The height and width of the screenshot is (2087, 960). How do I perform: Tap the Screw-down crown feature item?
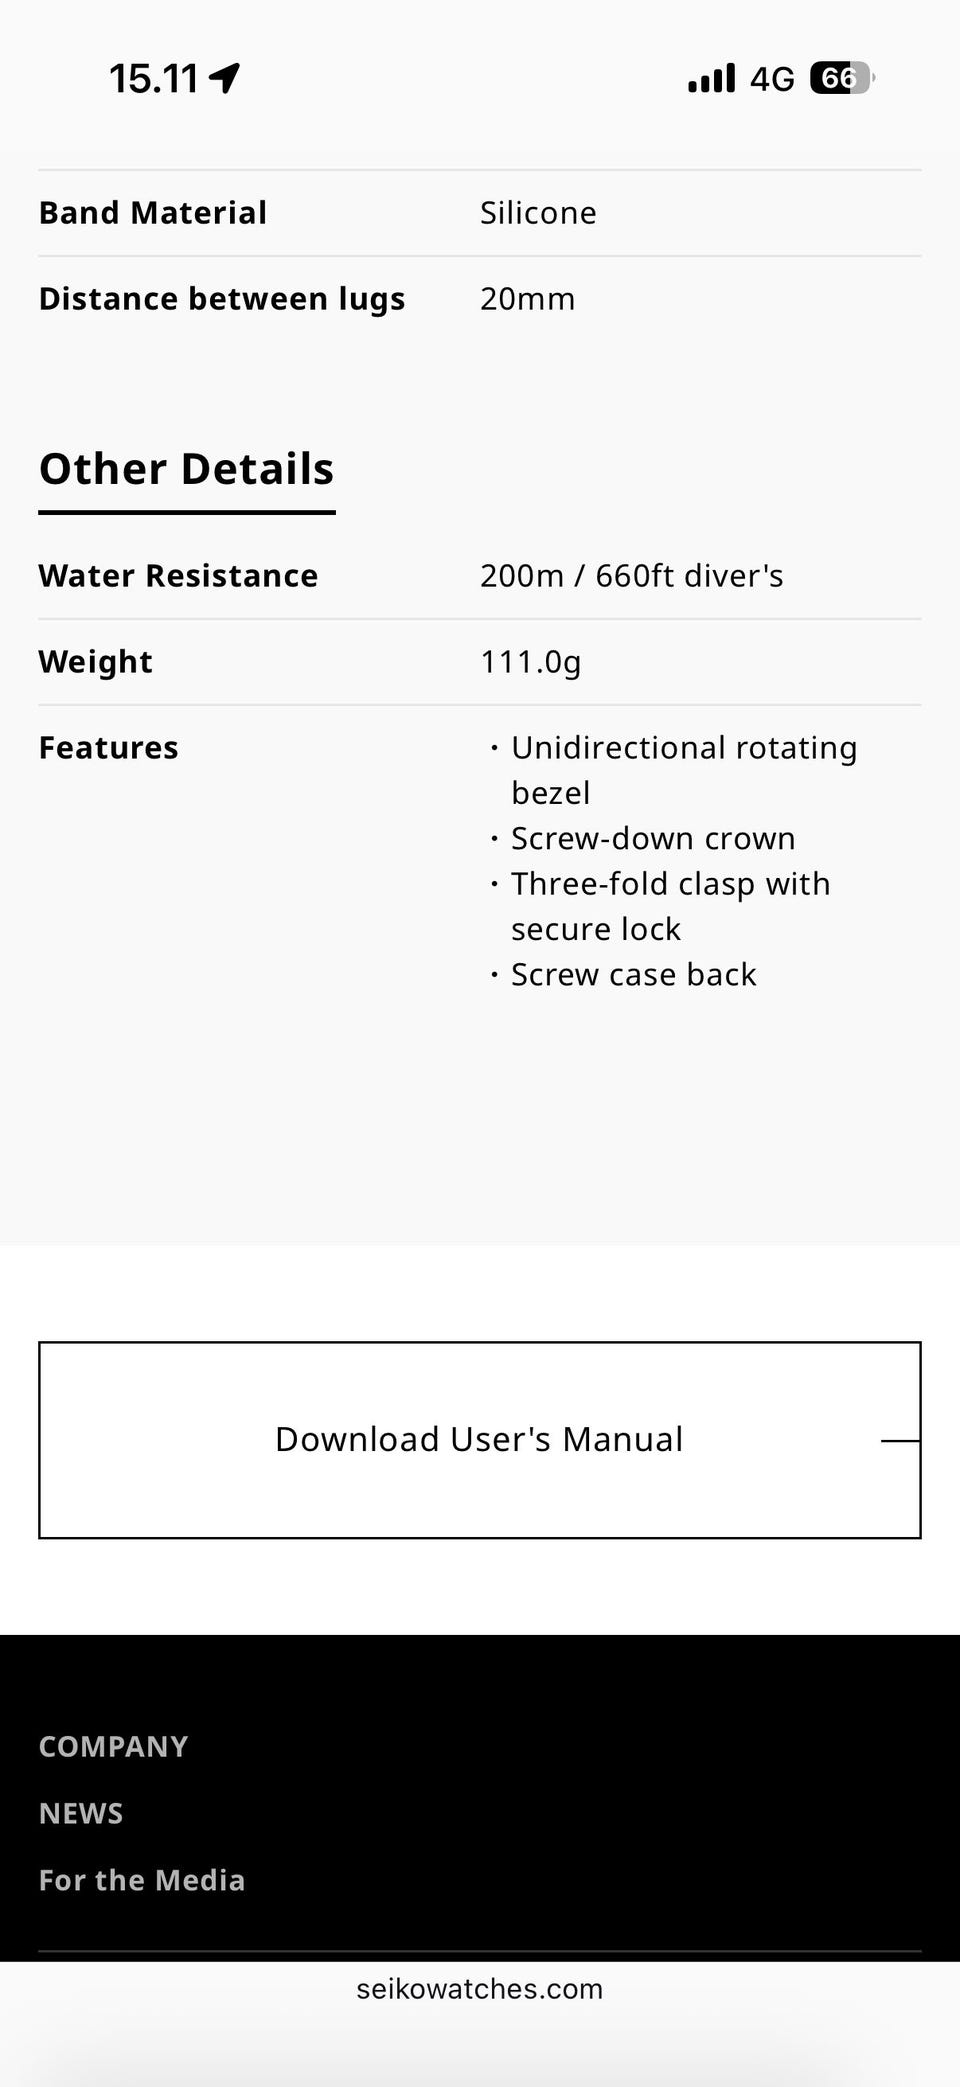(x=653, y=839)
